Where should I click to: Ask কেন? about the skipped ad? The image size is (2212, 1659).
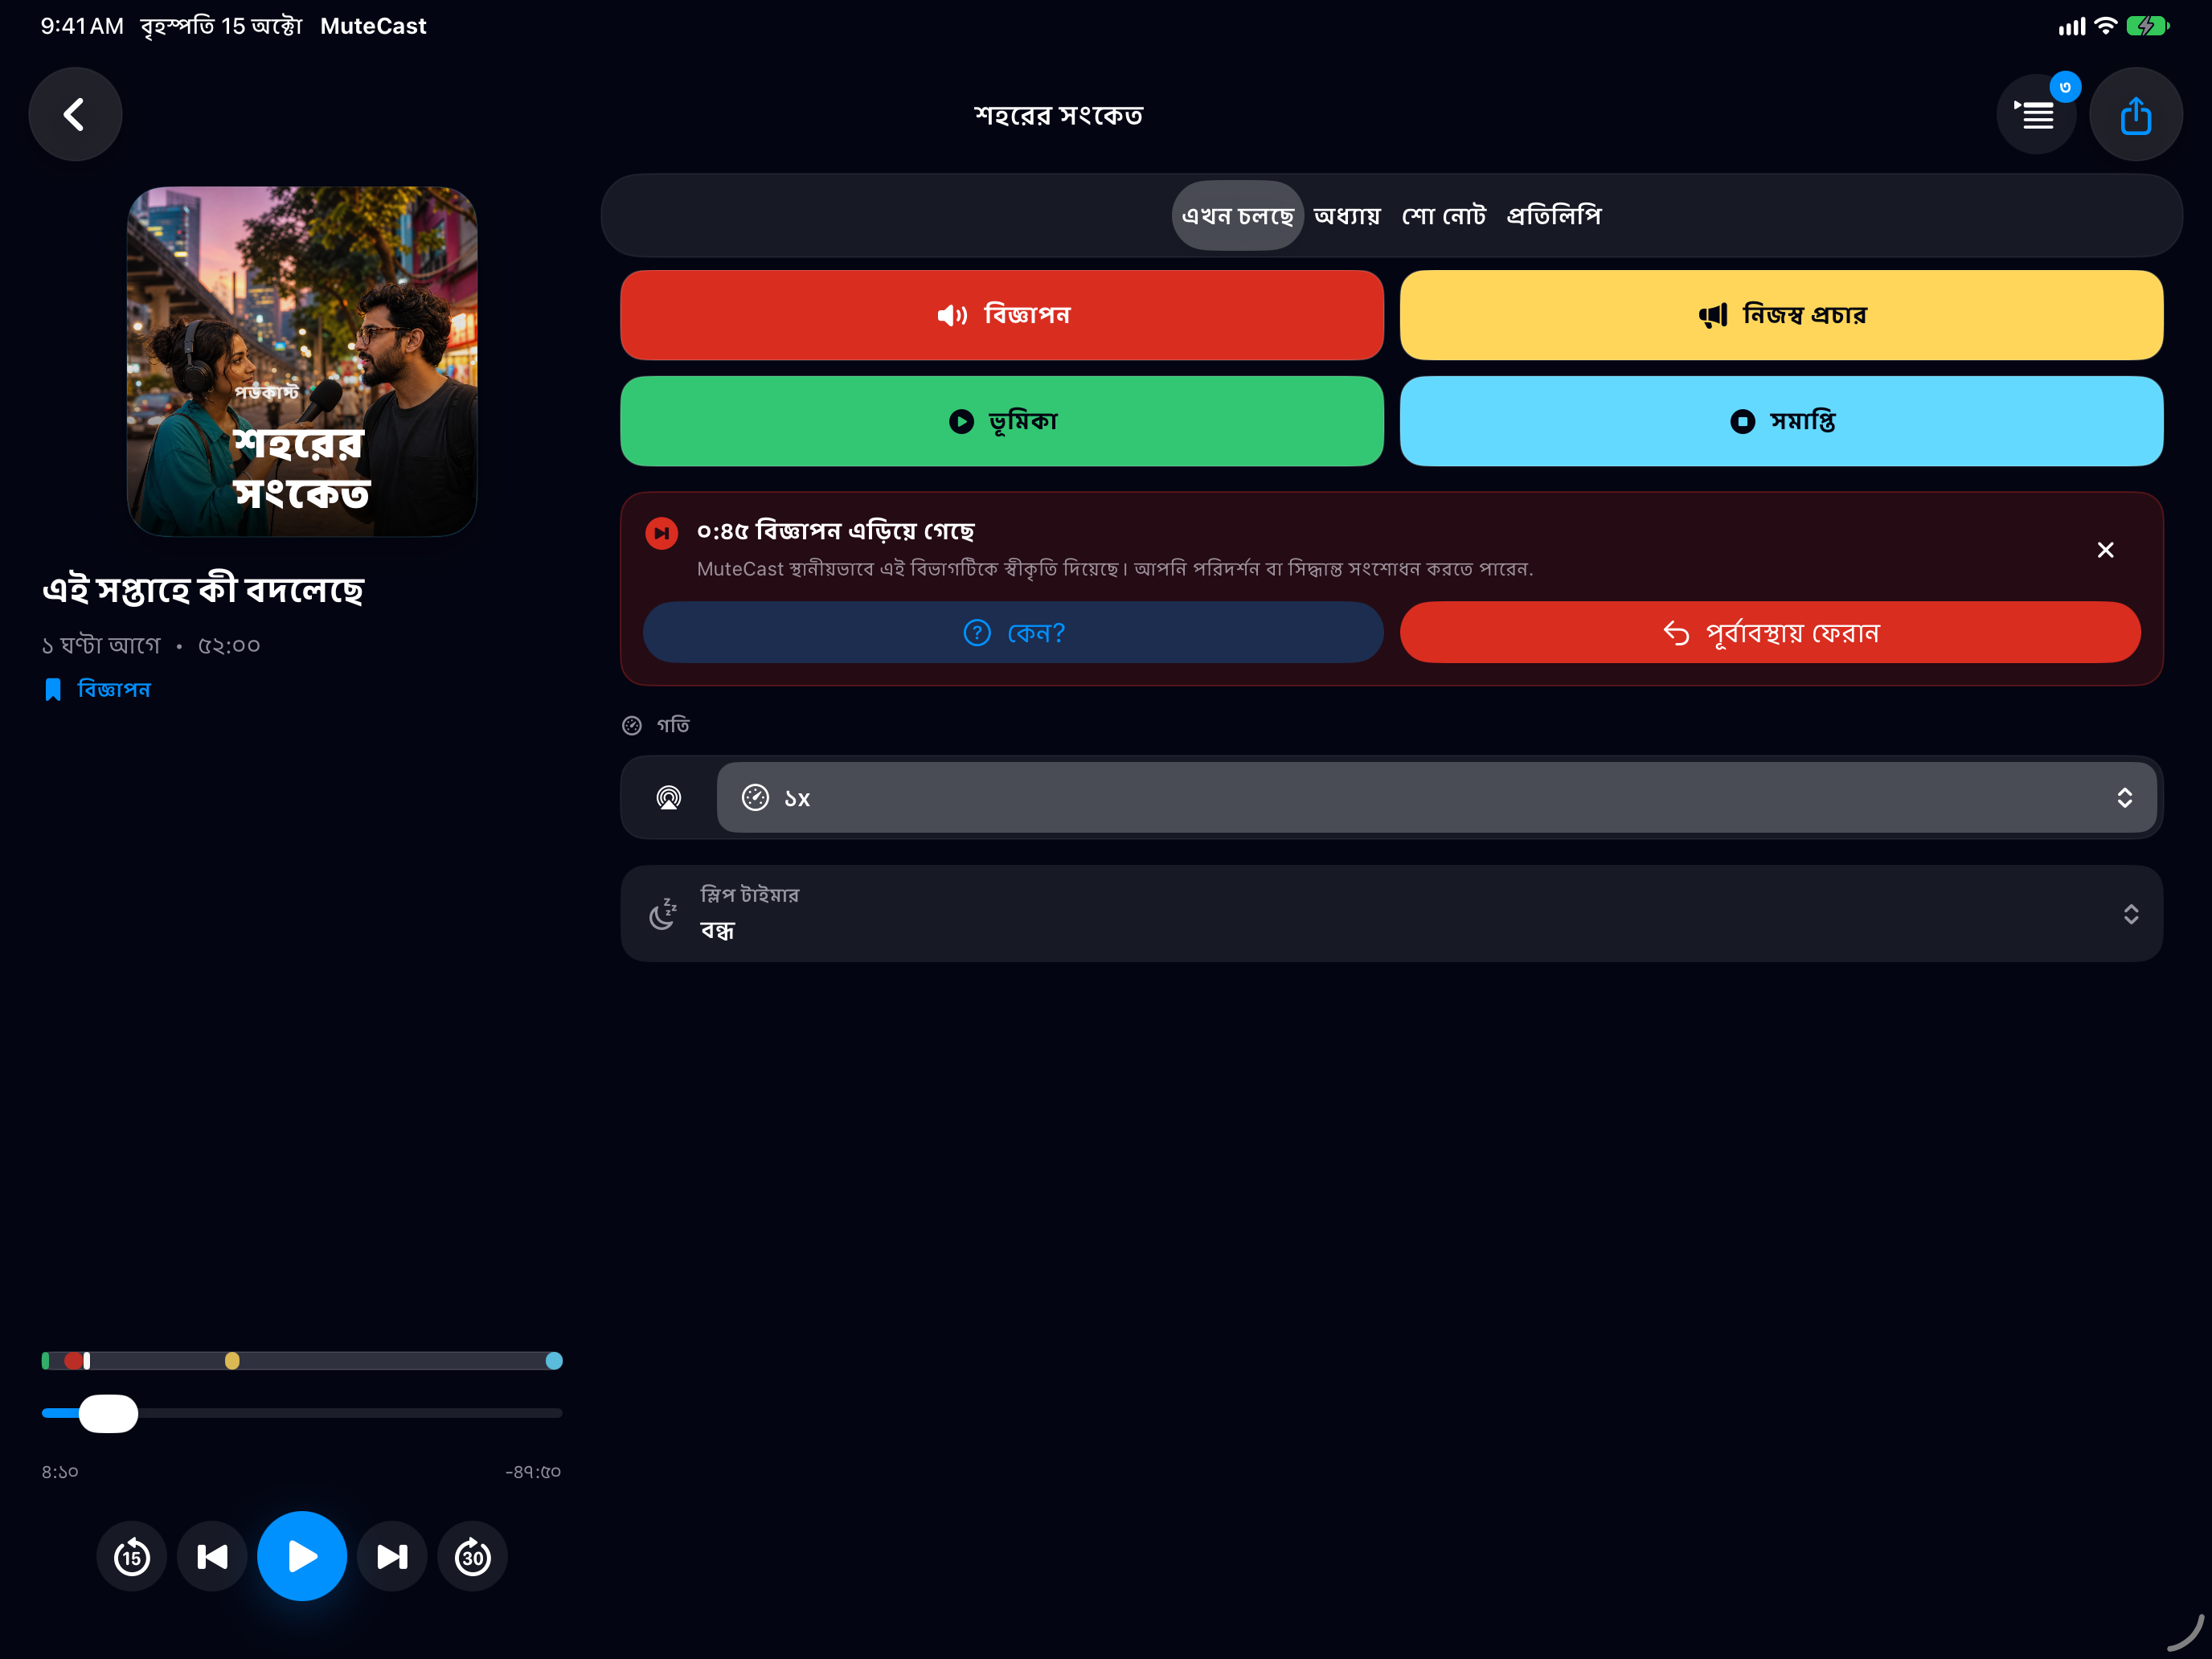click(1013, 632)
